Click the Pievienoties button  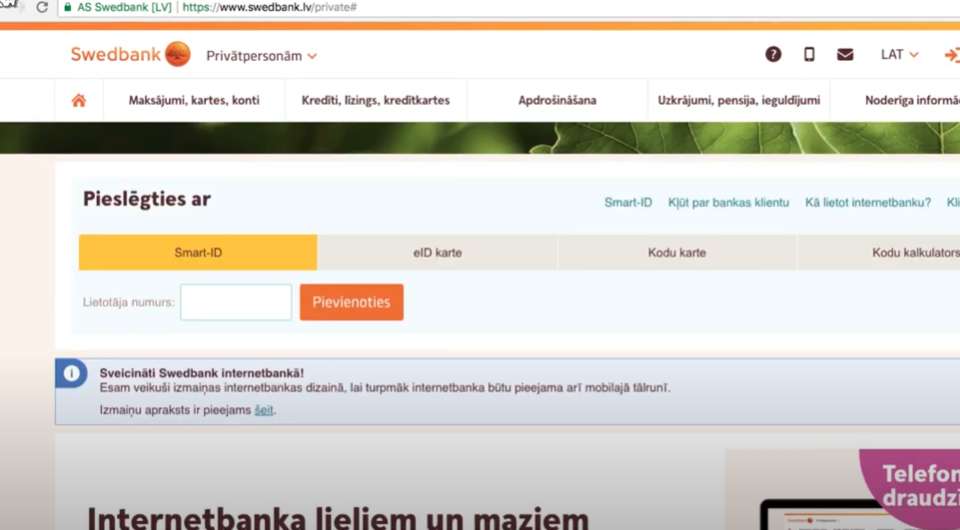tap(351, 302)
